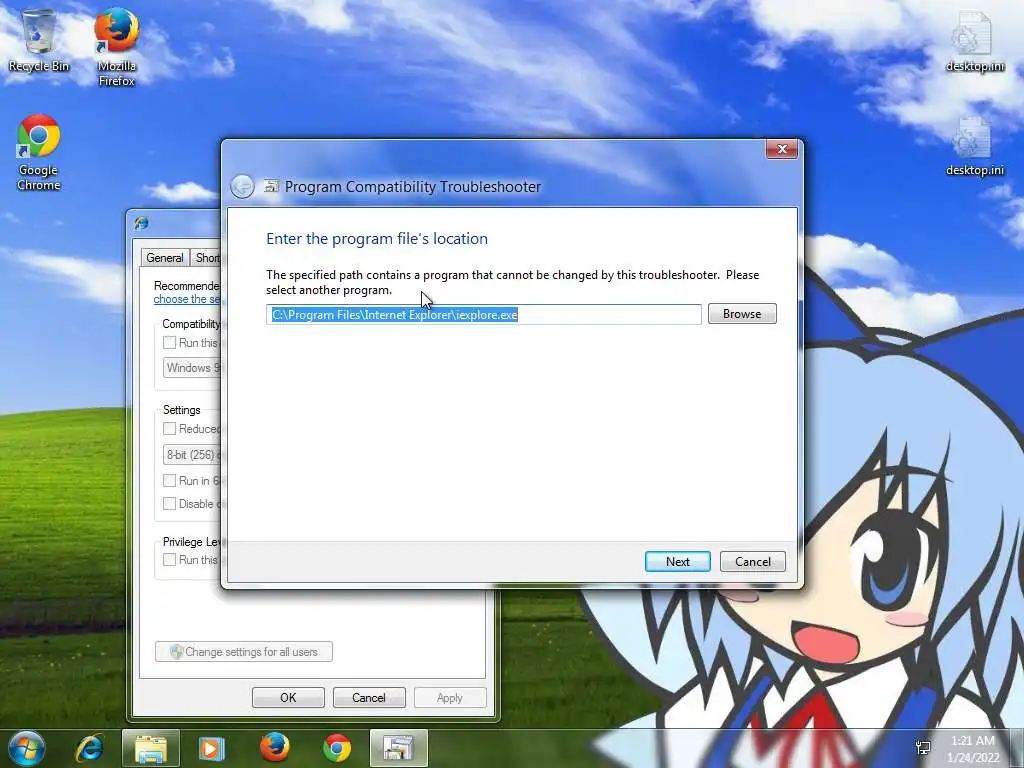This screenshot has height=768, width=1024.
Task: Click the Browse button
Action: click(x=742, y=314)
